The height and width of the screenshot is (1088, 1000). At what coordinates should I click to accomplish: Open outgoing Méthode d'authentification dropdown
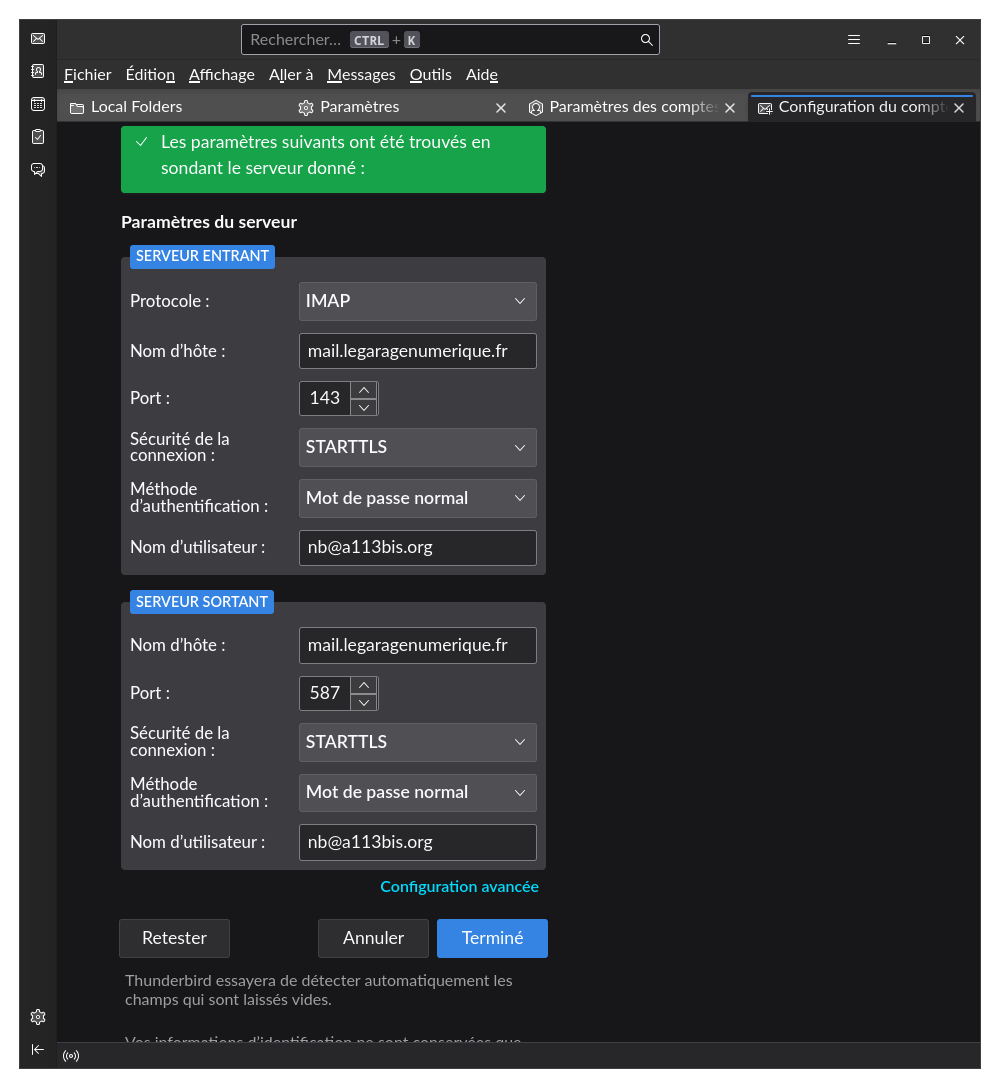coord(417,792)
